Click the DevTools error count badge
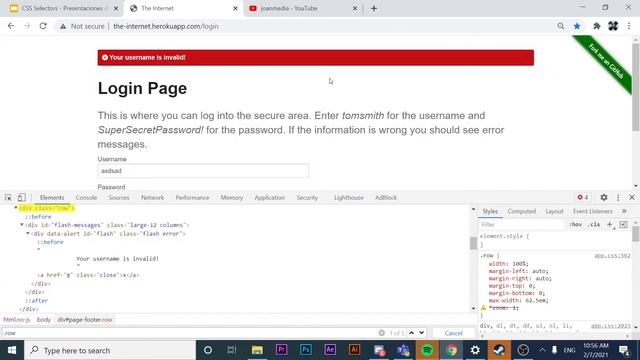 pos(583,198)
